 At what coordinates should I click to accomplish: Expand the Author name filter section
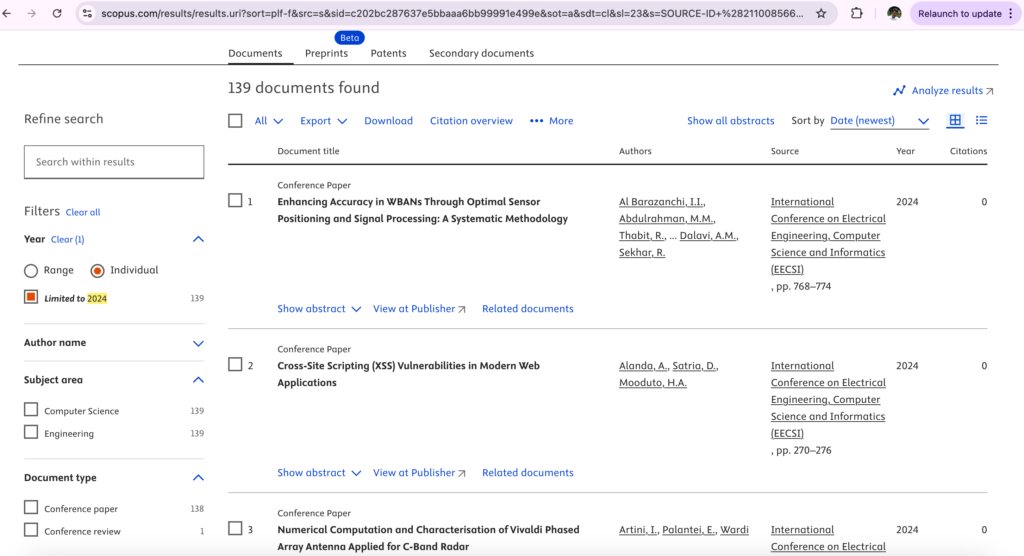[198, 343]
